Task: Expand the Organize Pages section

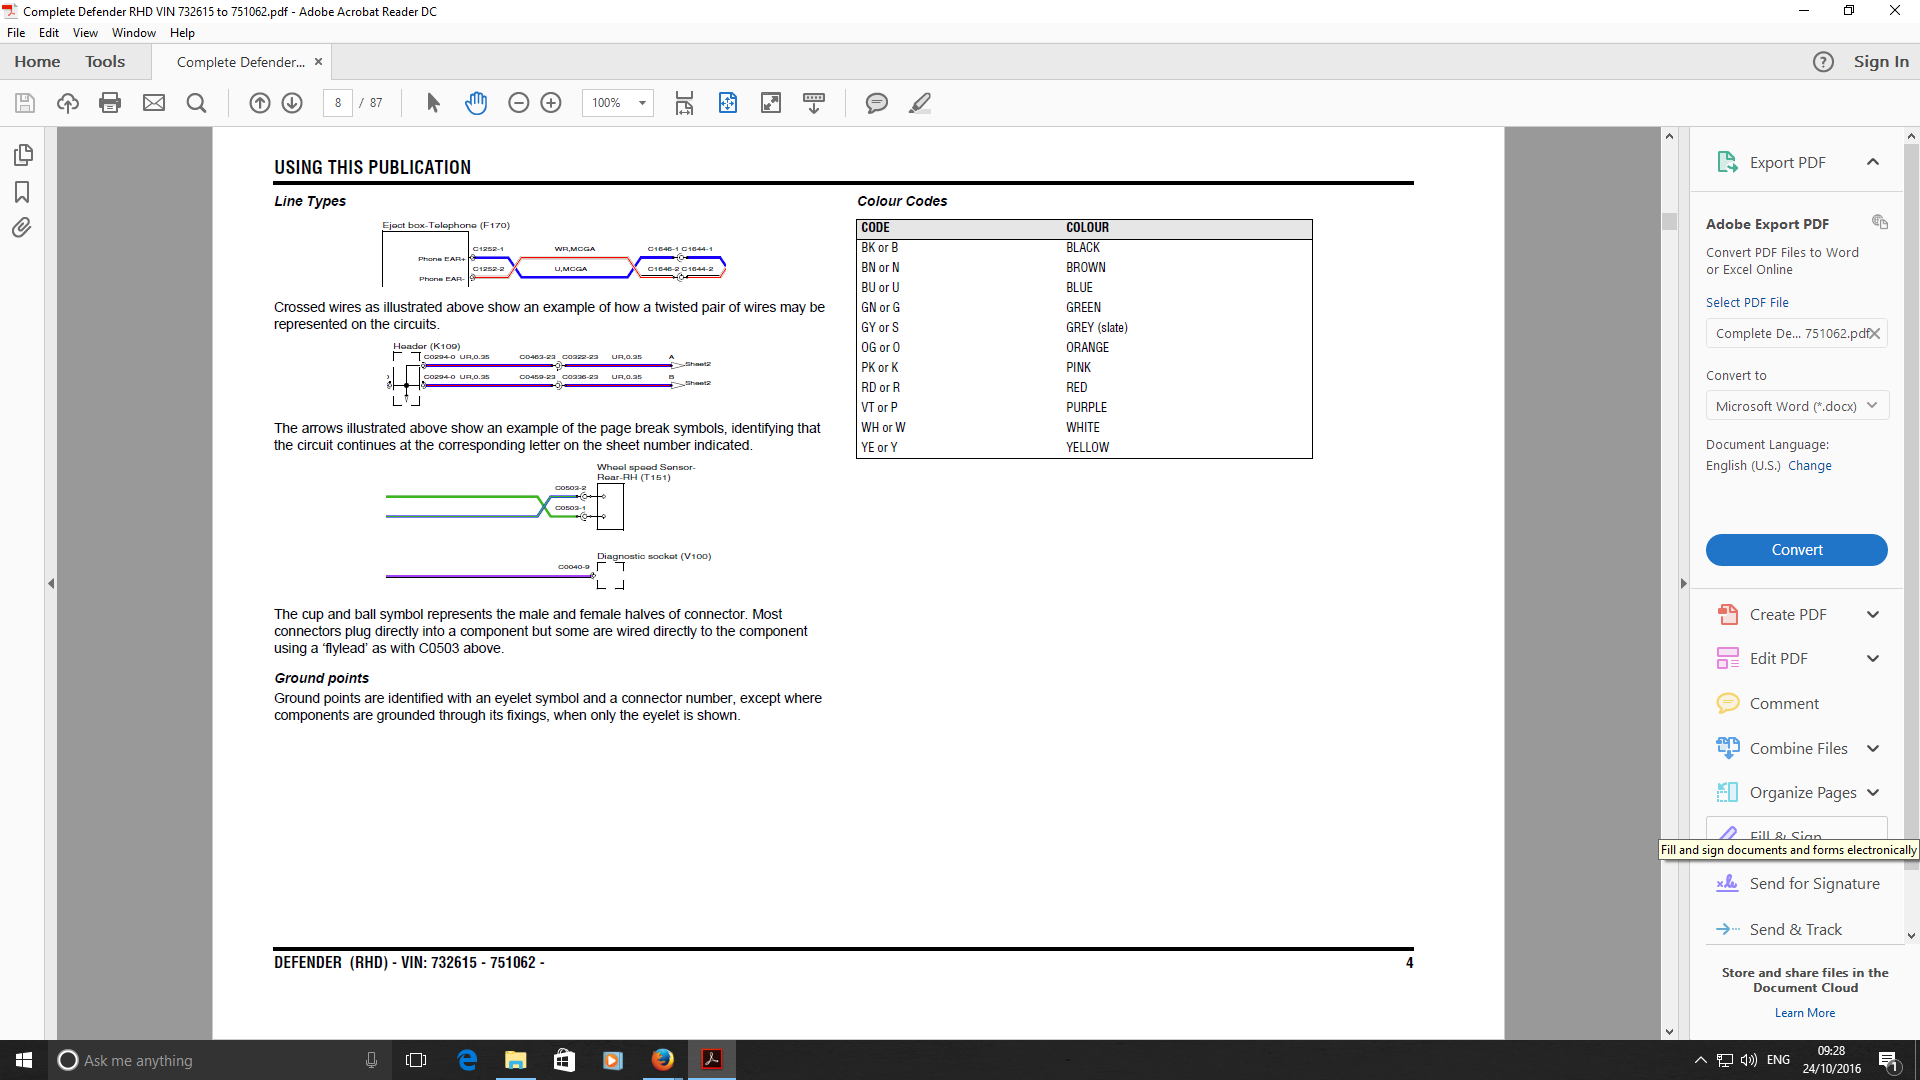Action: coord(1873,793)
